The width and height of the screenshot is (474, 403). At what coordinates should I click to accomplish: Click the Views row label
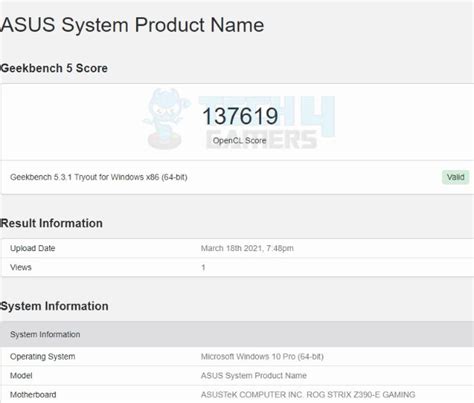[21, 267]
